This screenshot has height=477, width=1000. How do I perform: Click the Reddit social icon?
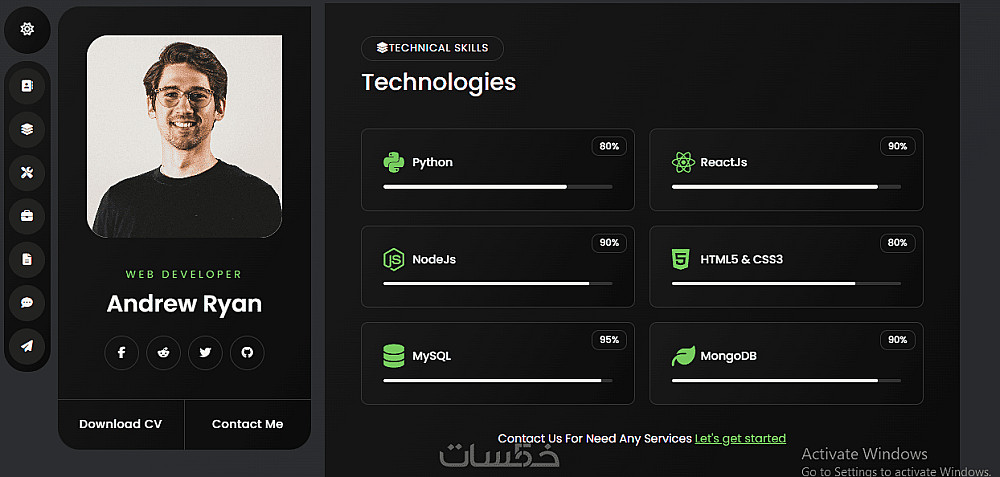click(x=163, y=353)
